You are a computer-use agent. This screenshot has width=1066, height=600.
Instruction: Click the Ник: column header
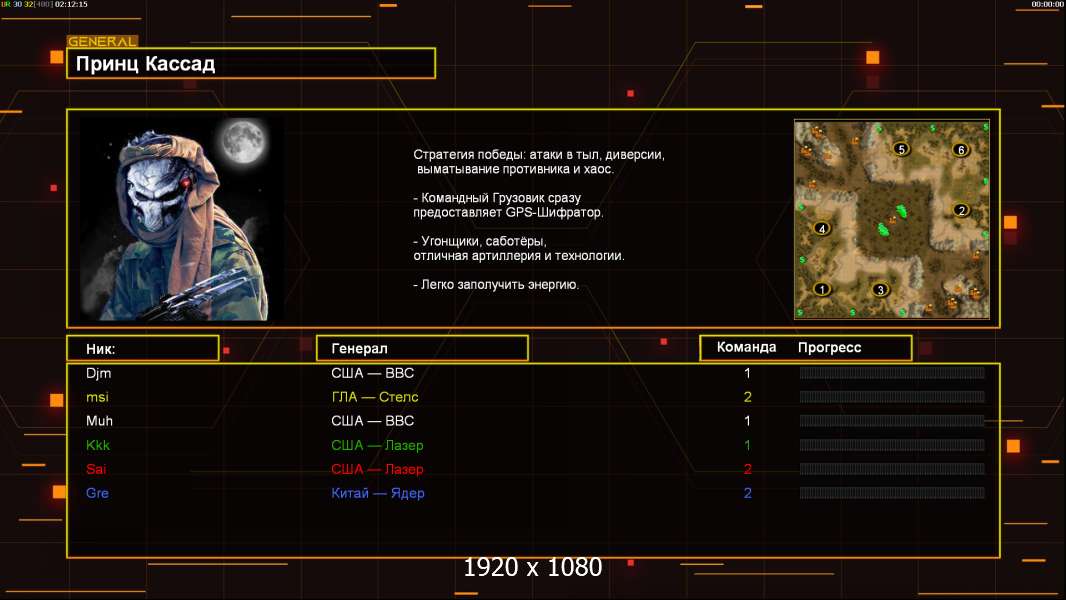(143, 349)
